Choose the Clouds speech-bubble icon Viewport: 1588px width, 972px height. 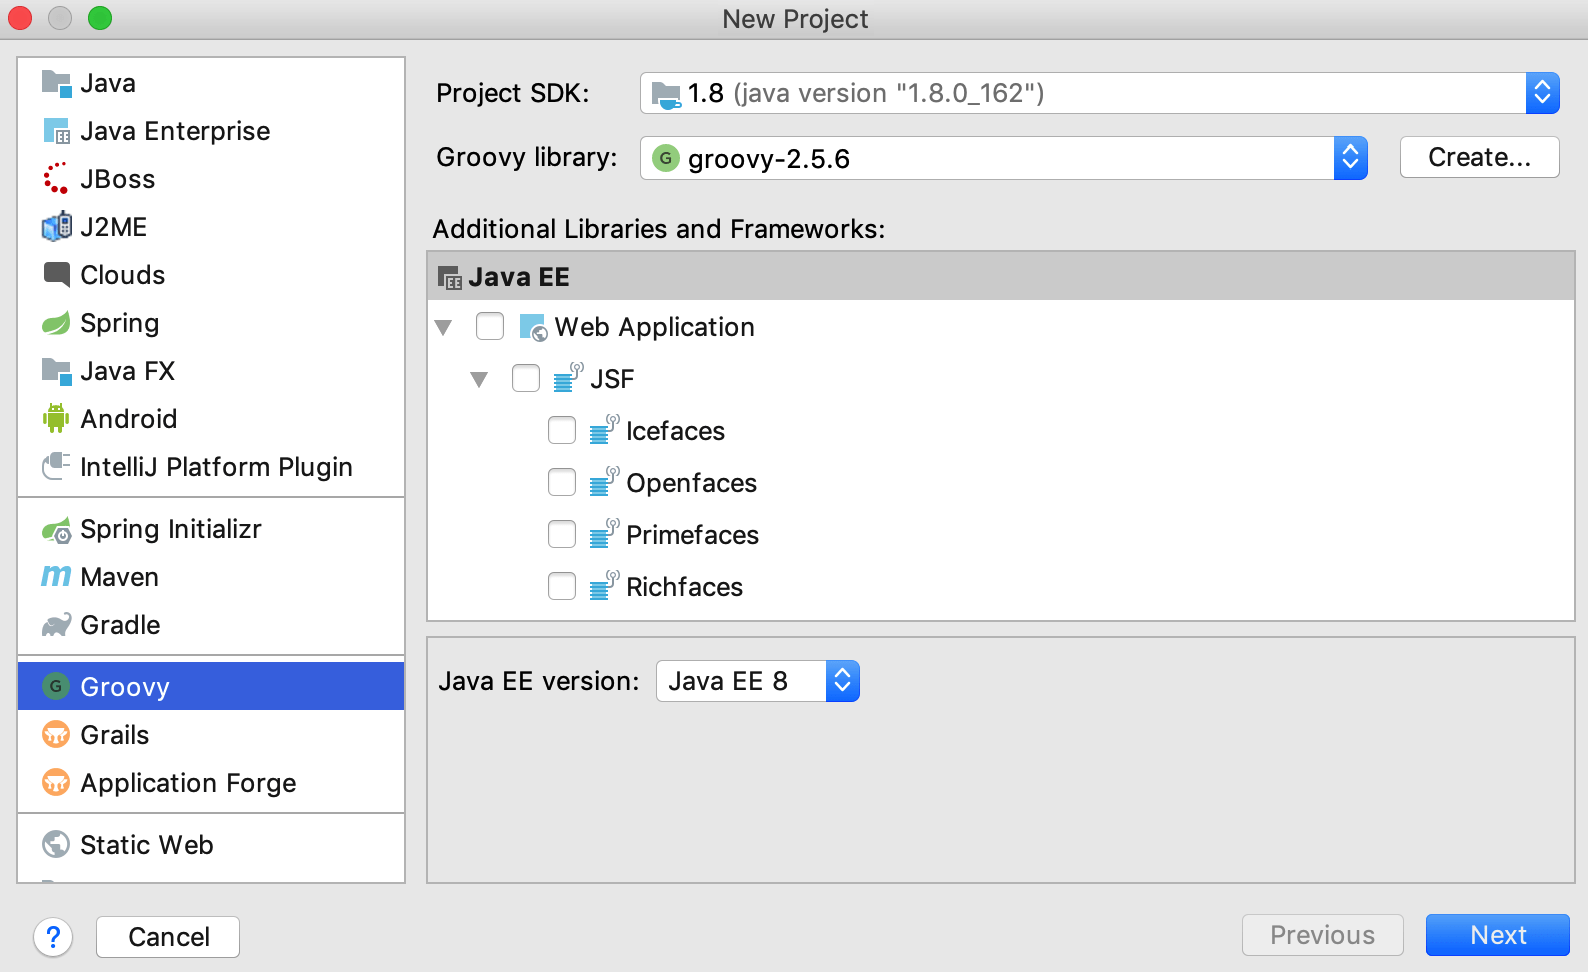56,275
